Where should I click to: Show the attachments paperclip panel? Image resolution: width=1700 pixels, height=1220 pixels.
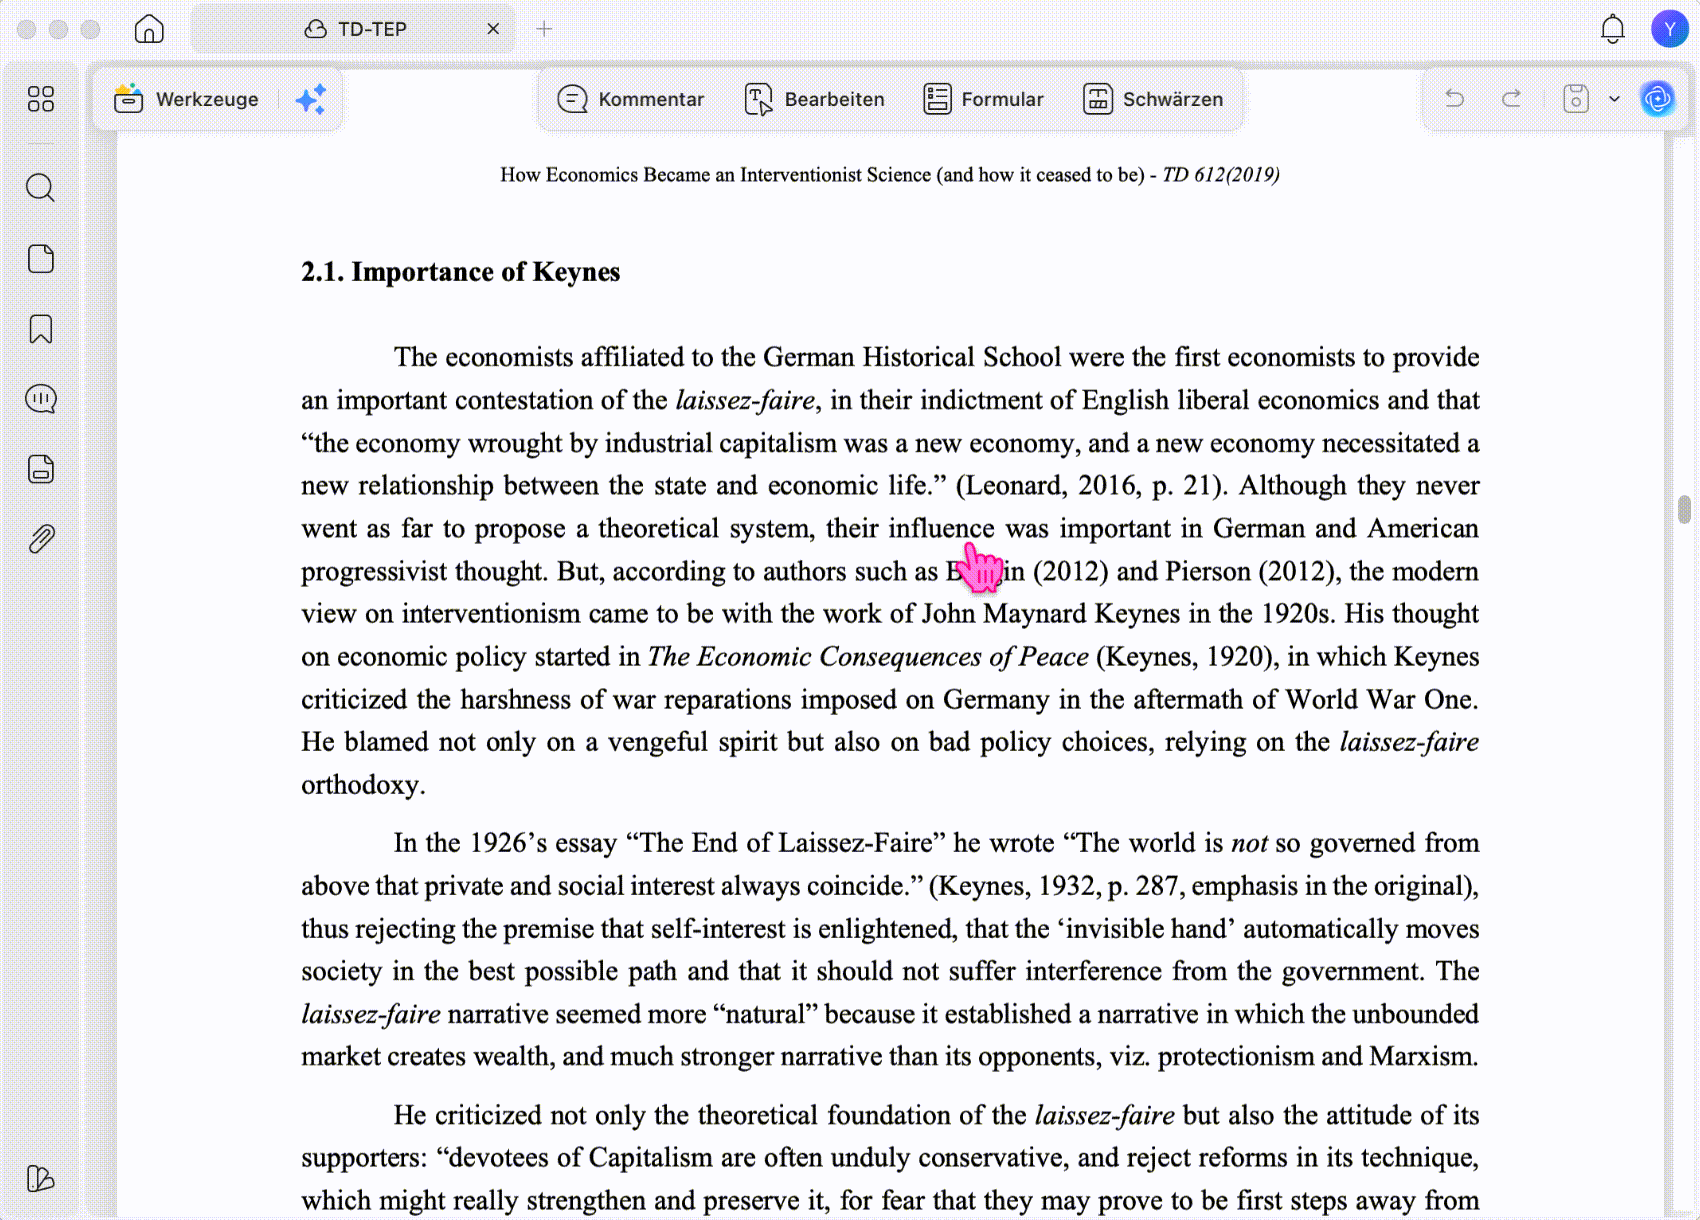point(41,539)
